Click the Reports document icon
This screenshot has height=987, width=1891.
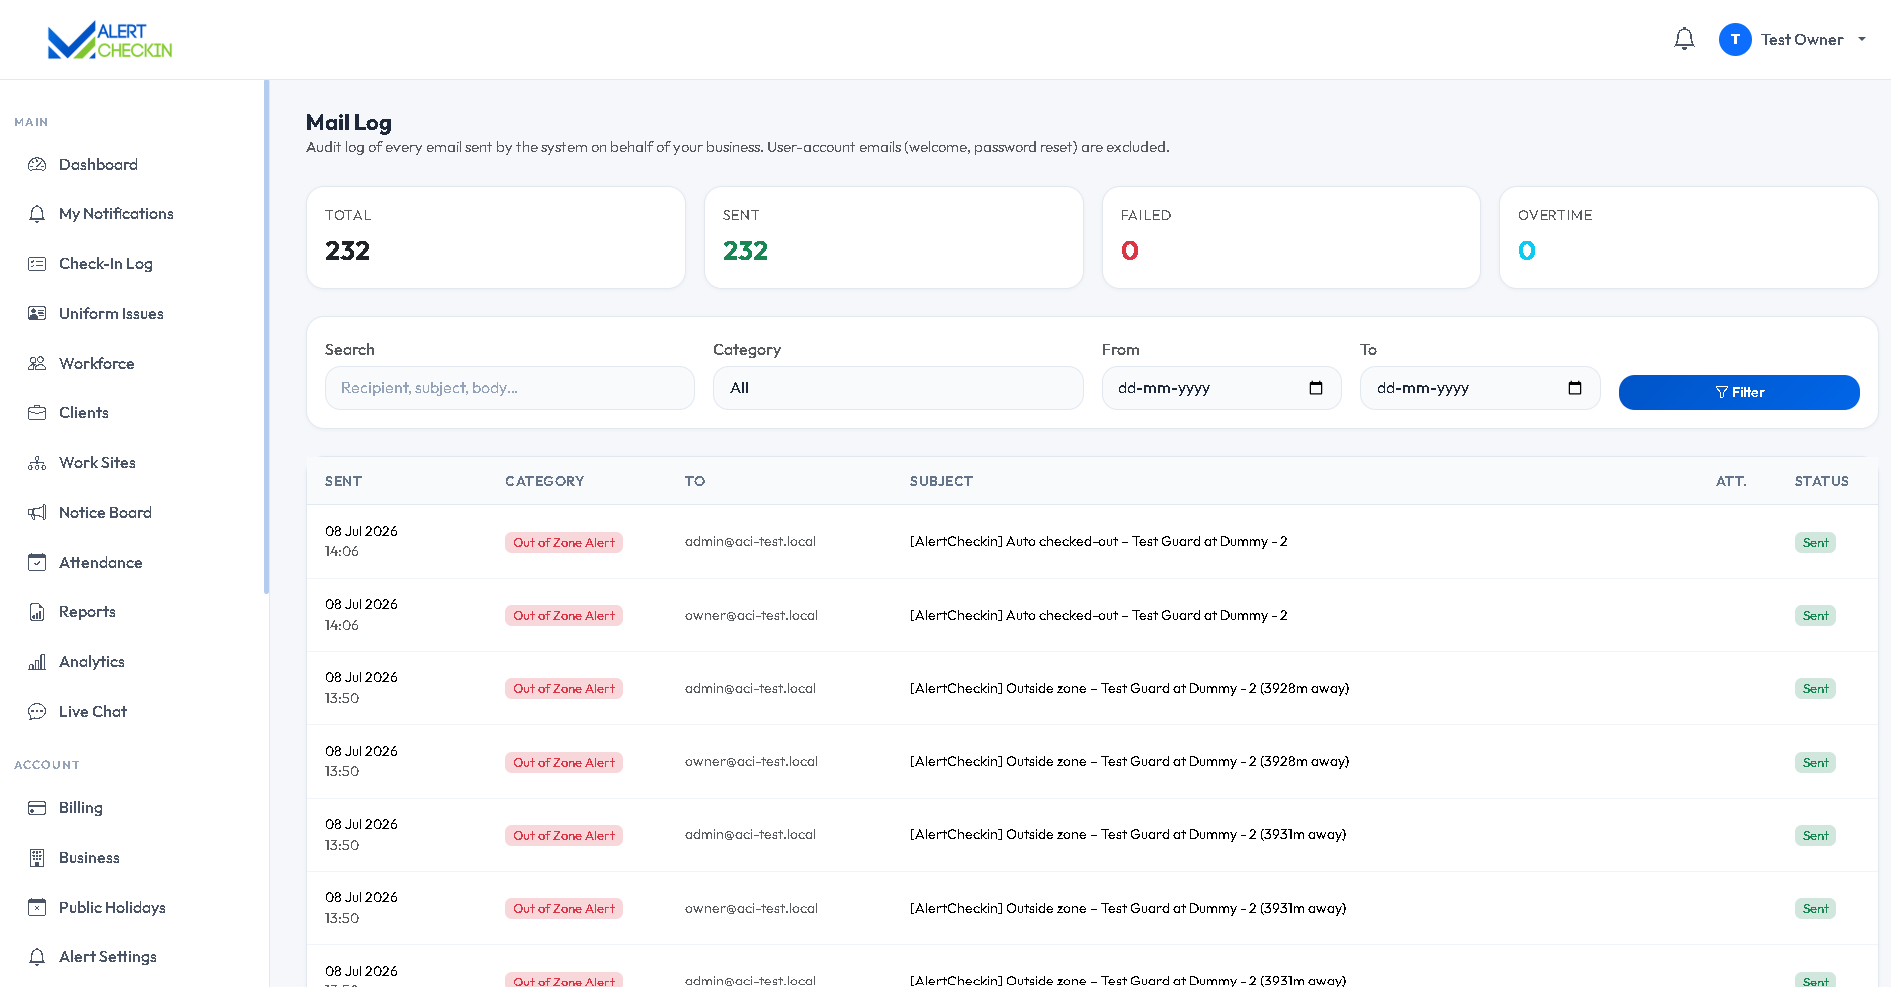click(x=37, y=612)
